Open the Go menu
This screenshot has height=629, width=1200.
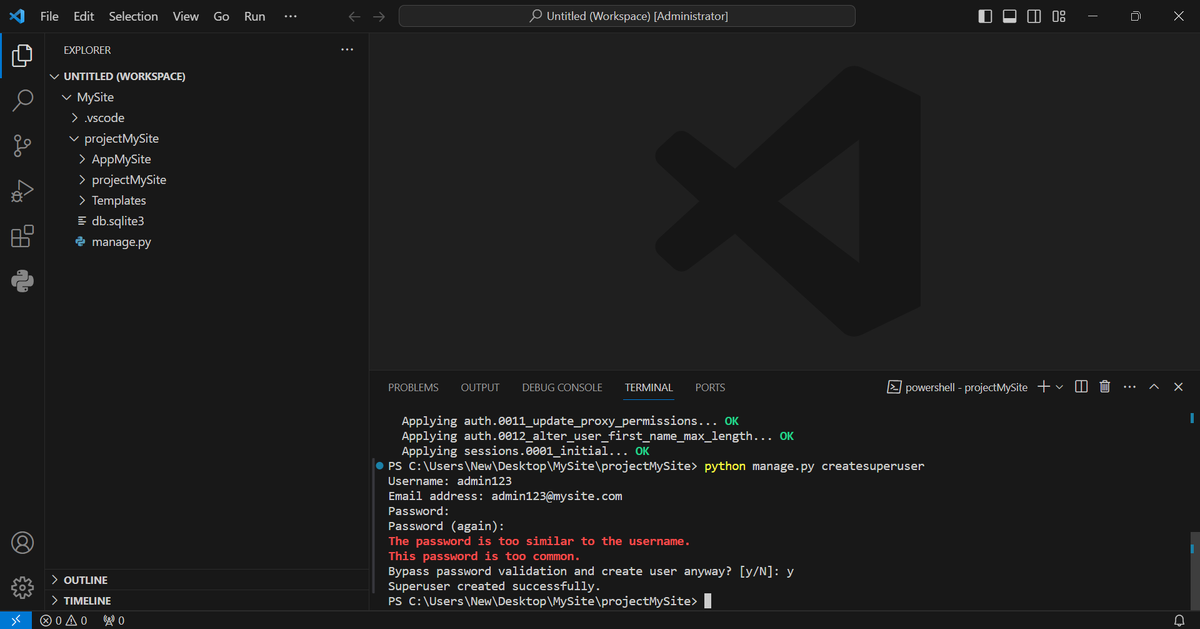click(x=222, y=16)
